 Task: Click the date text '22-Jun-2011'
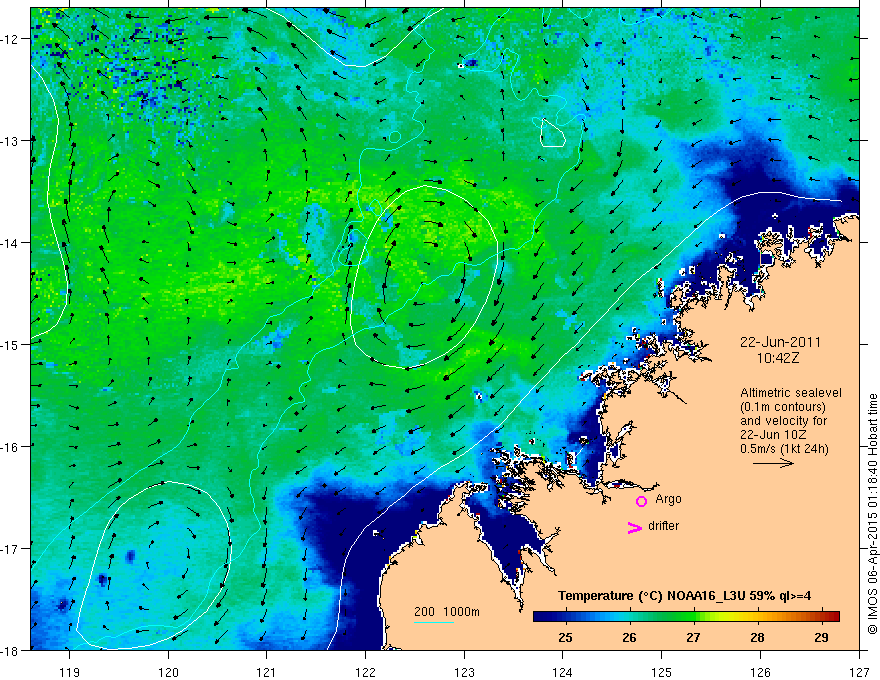(780, 342)
